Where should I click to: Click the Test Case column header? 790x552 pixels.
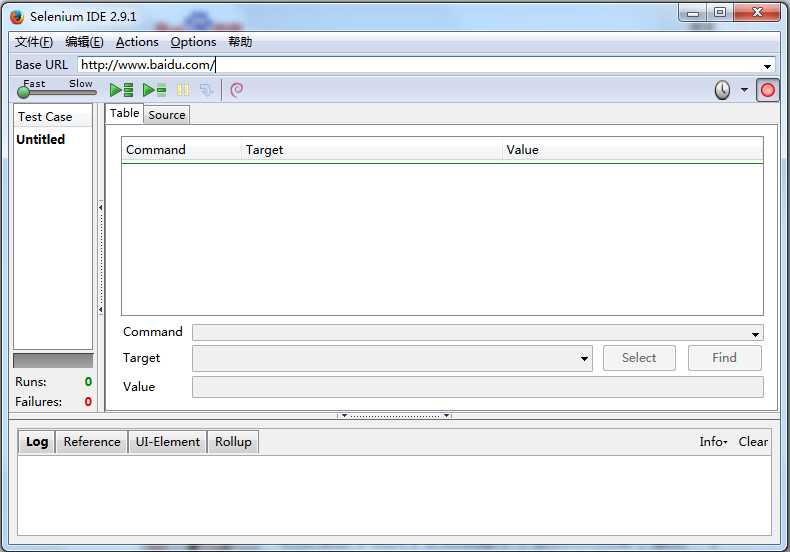point(52,116)
